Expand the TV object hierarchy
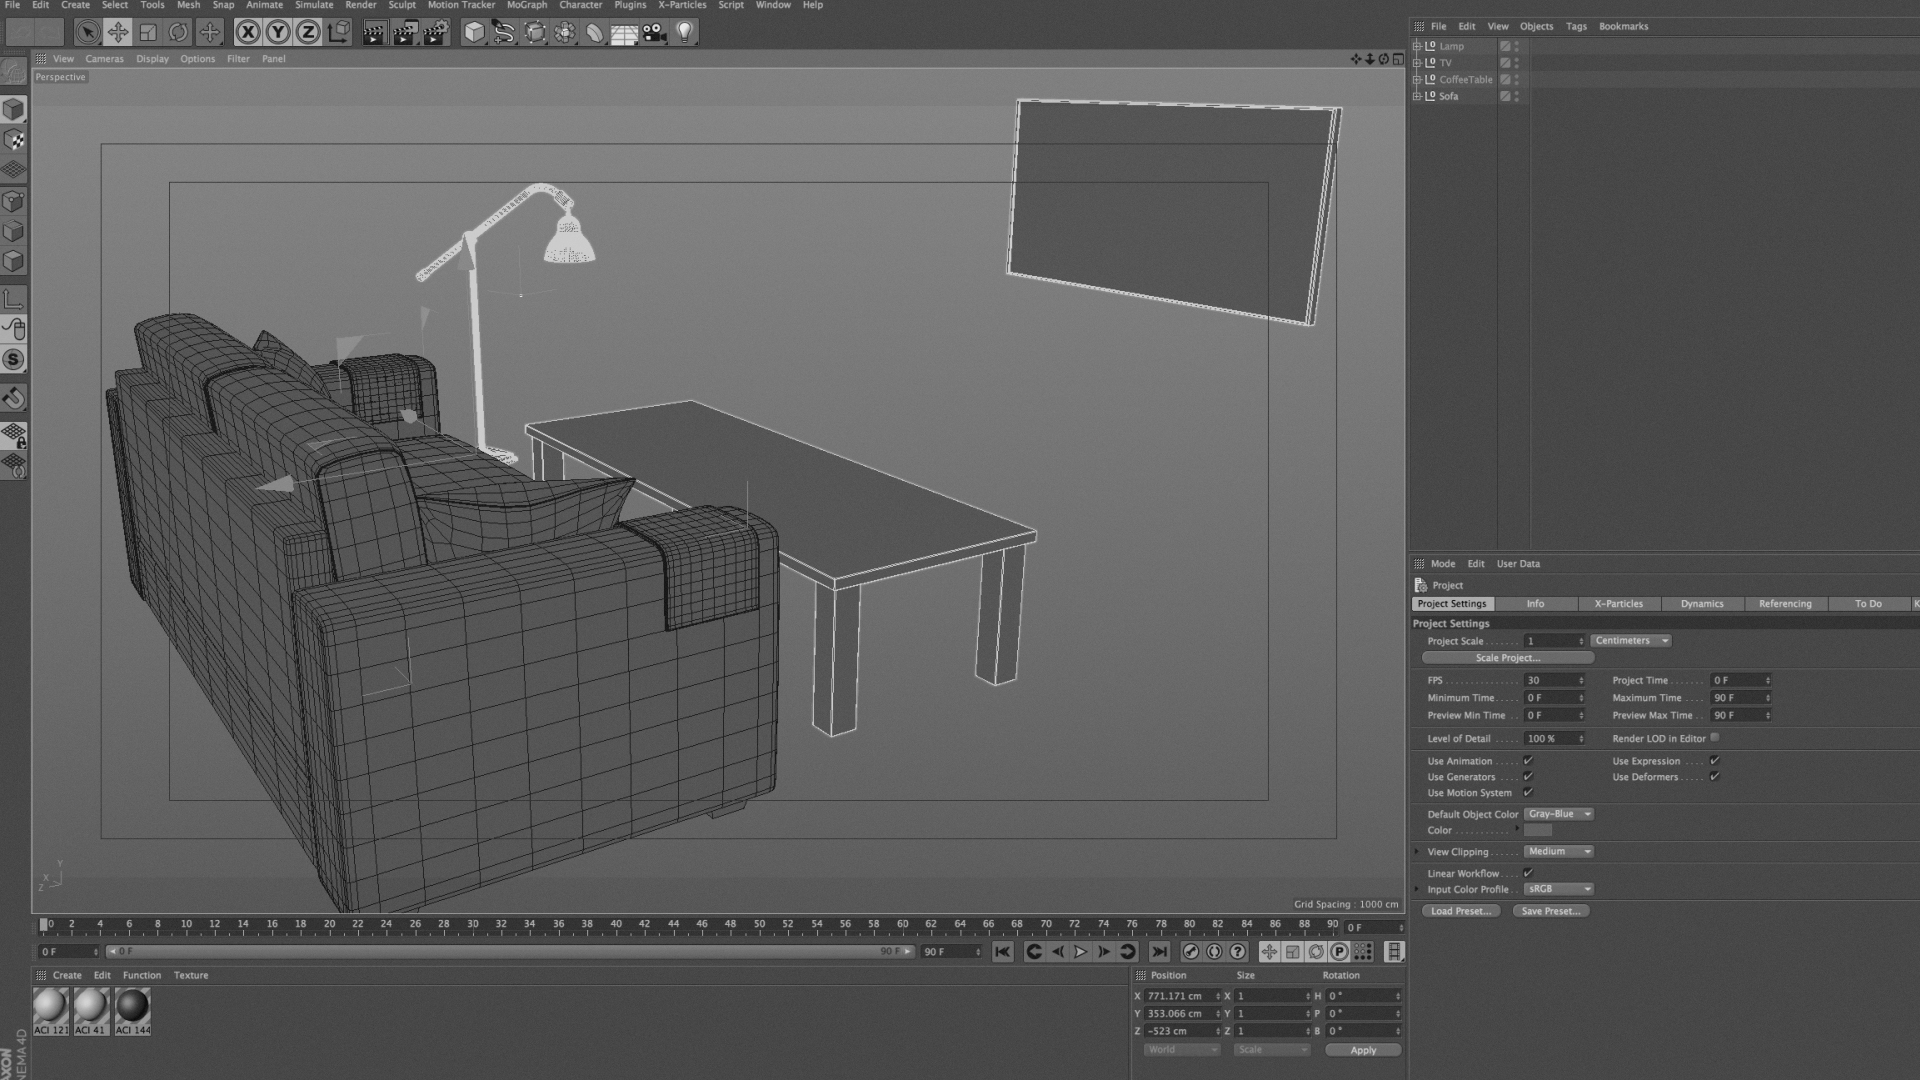The width and height of the screenshot is (1920, 1080). (1417, 63)
